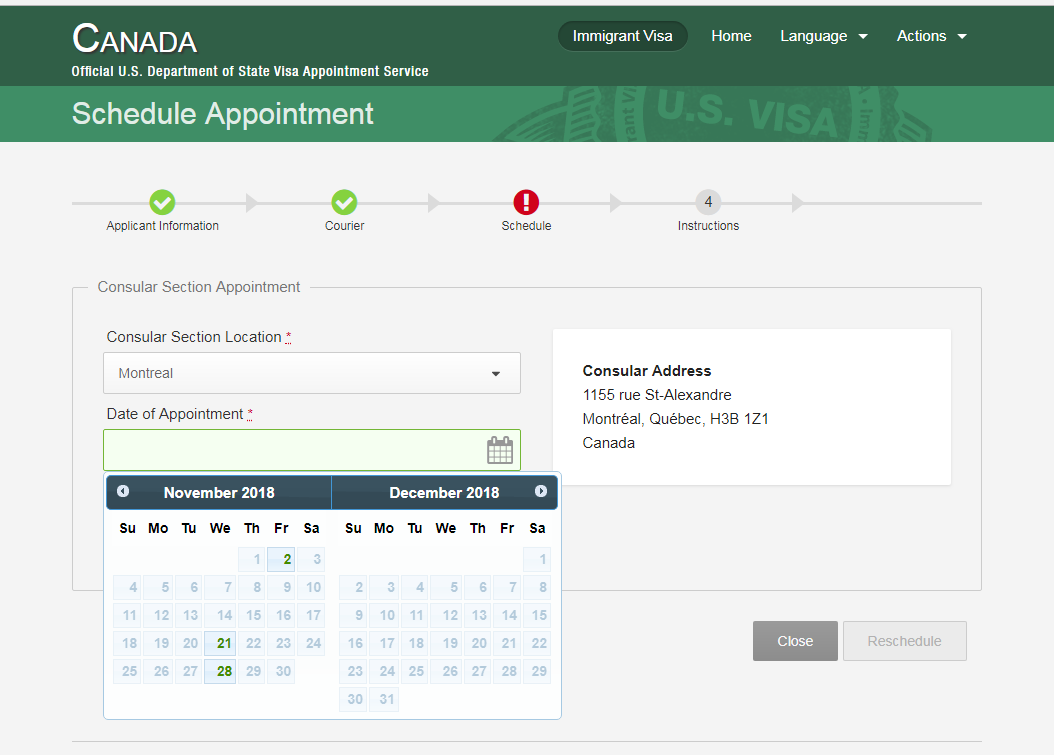1054x755 pixels.
Task: Click November 9 in the calendar
Action: 281,587
